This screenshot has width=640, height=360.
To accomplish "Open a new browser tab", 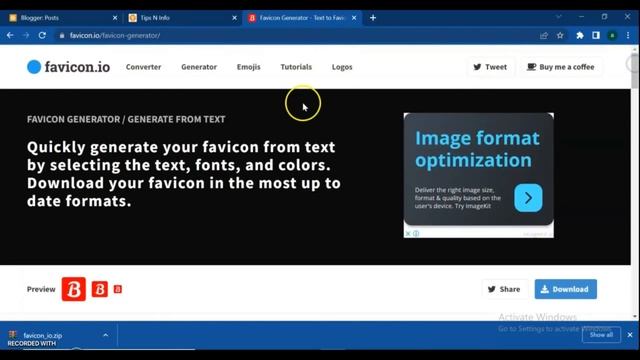I will point(373,18).
